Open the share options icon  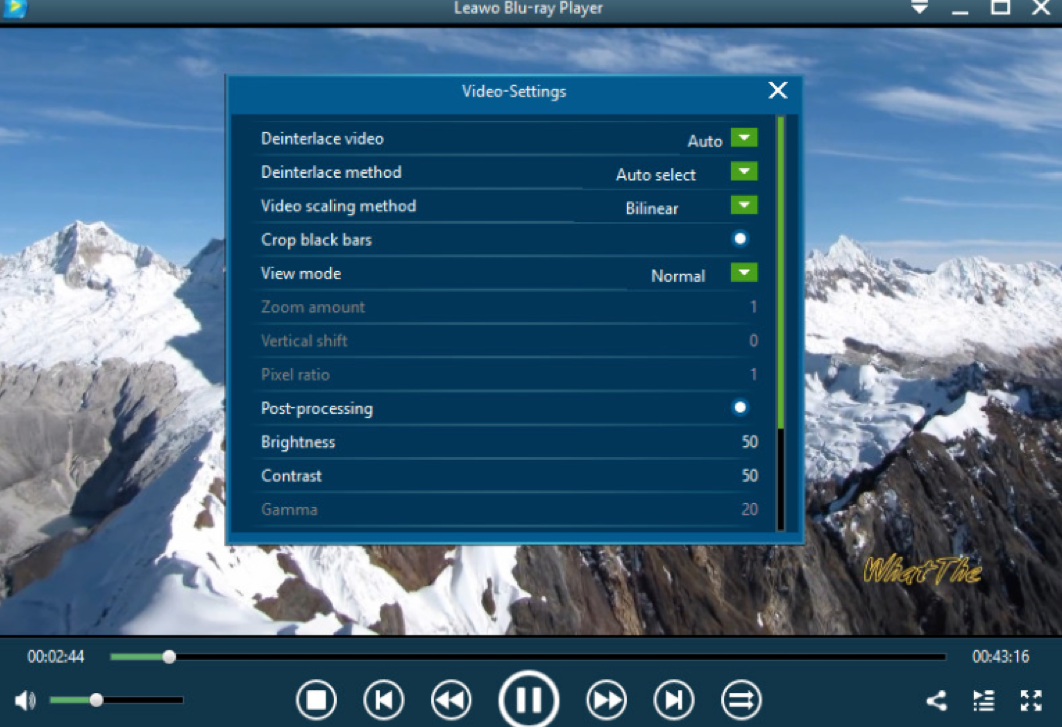[x=936, y=701]
